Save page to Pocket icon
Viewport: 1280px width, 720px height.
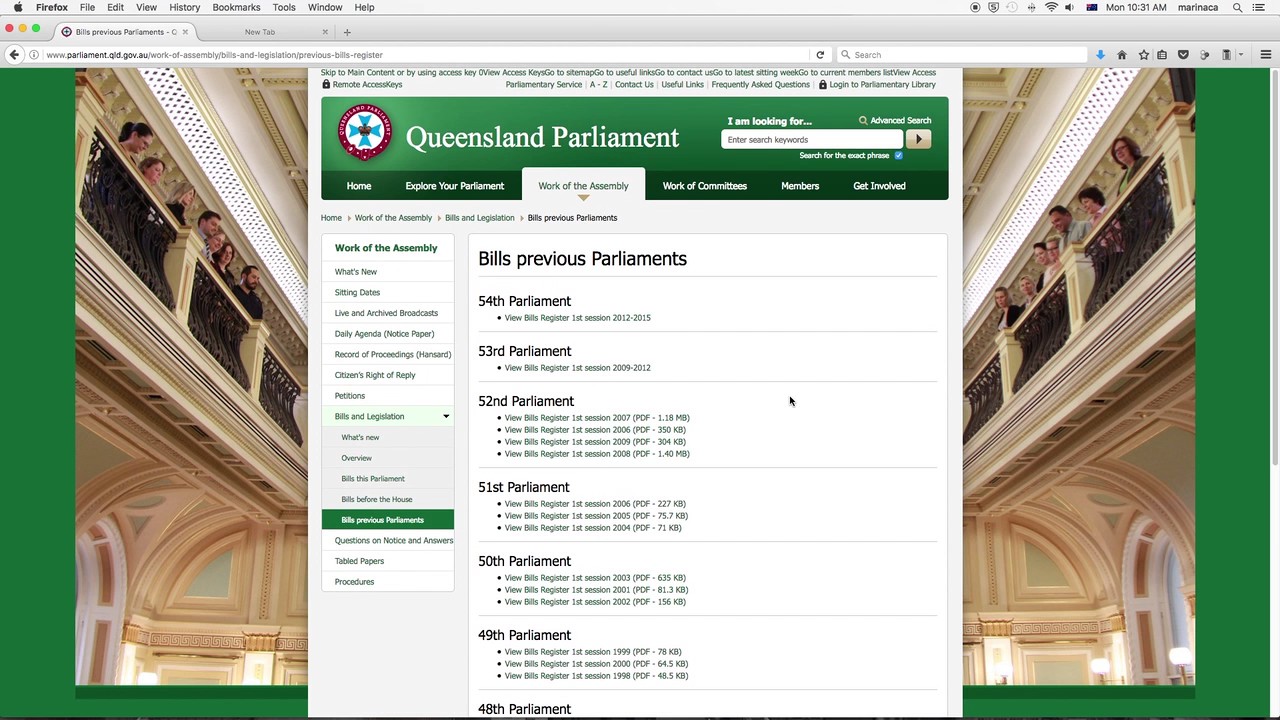1183,55
